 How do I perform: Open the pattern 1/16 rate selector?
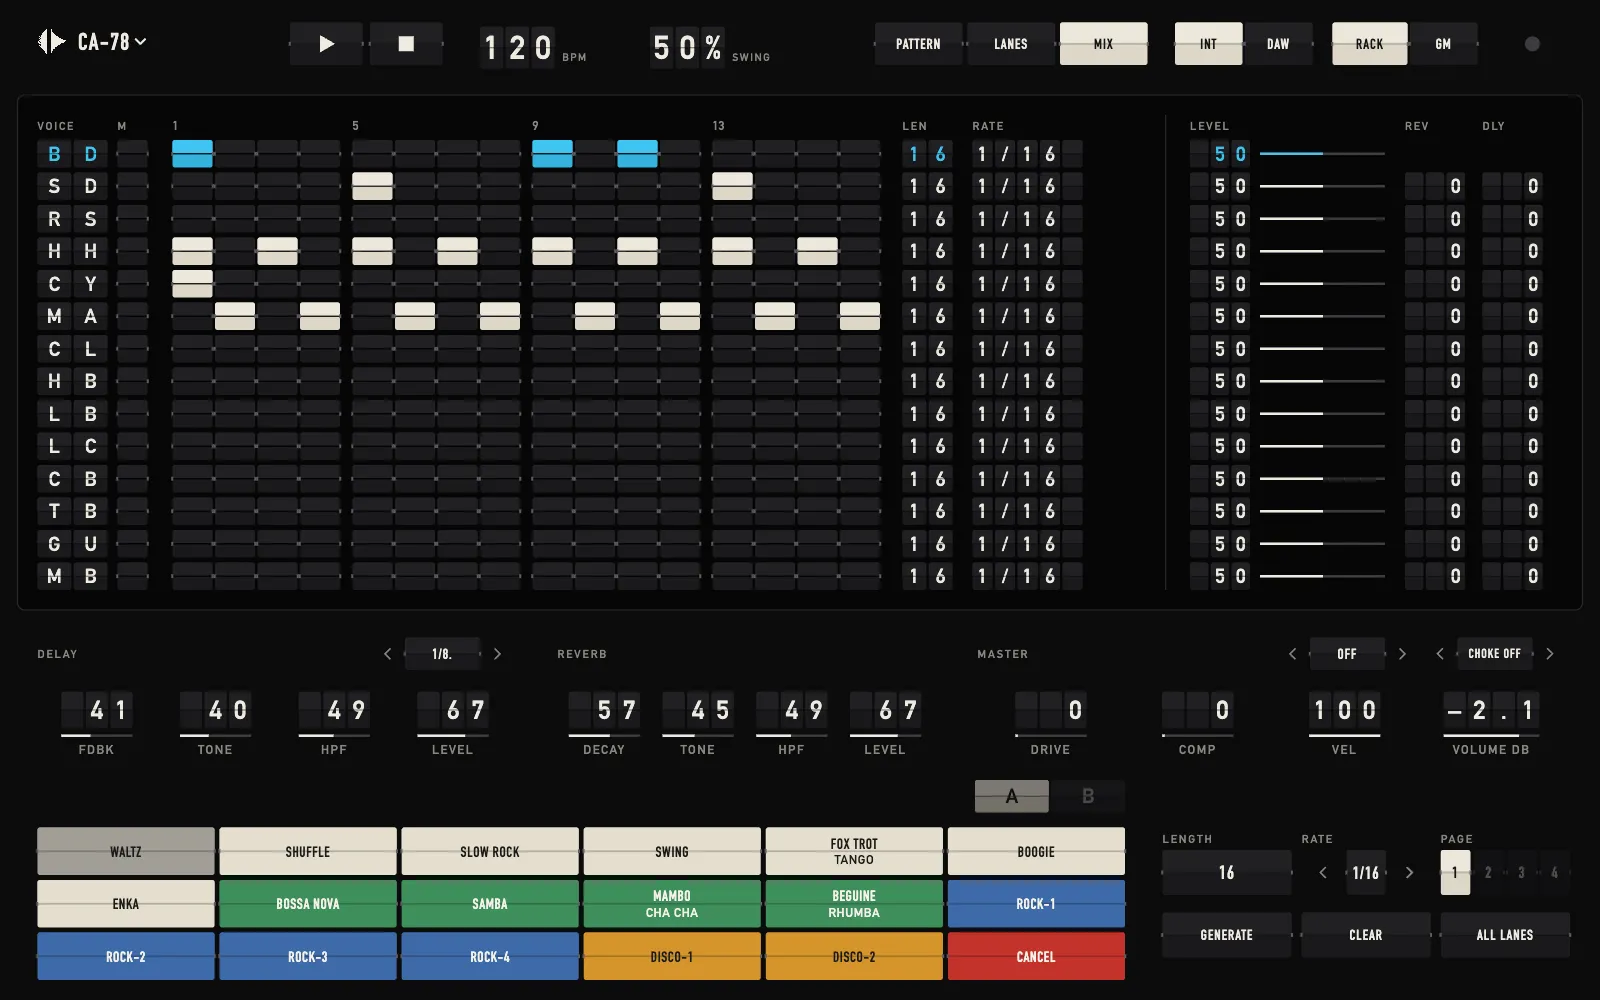click(x=1366, y=873)
